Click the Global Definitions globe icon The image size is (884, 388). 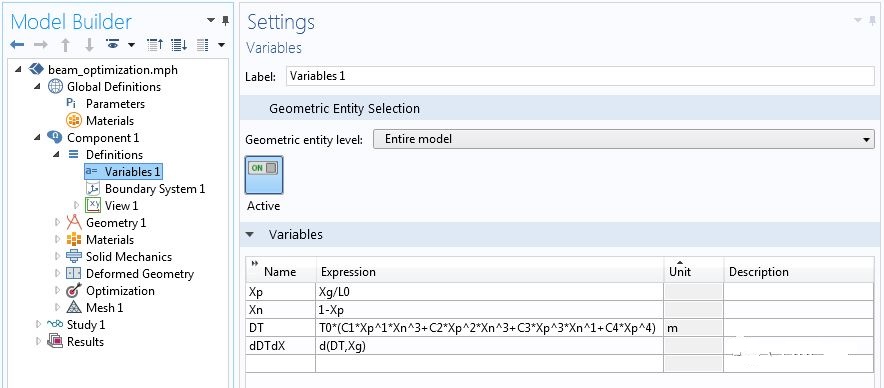[55, 86]
